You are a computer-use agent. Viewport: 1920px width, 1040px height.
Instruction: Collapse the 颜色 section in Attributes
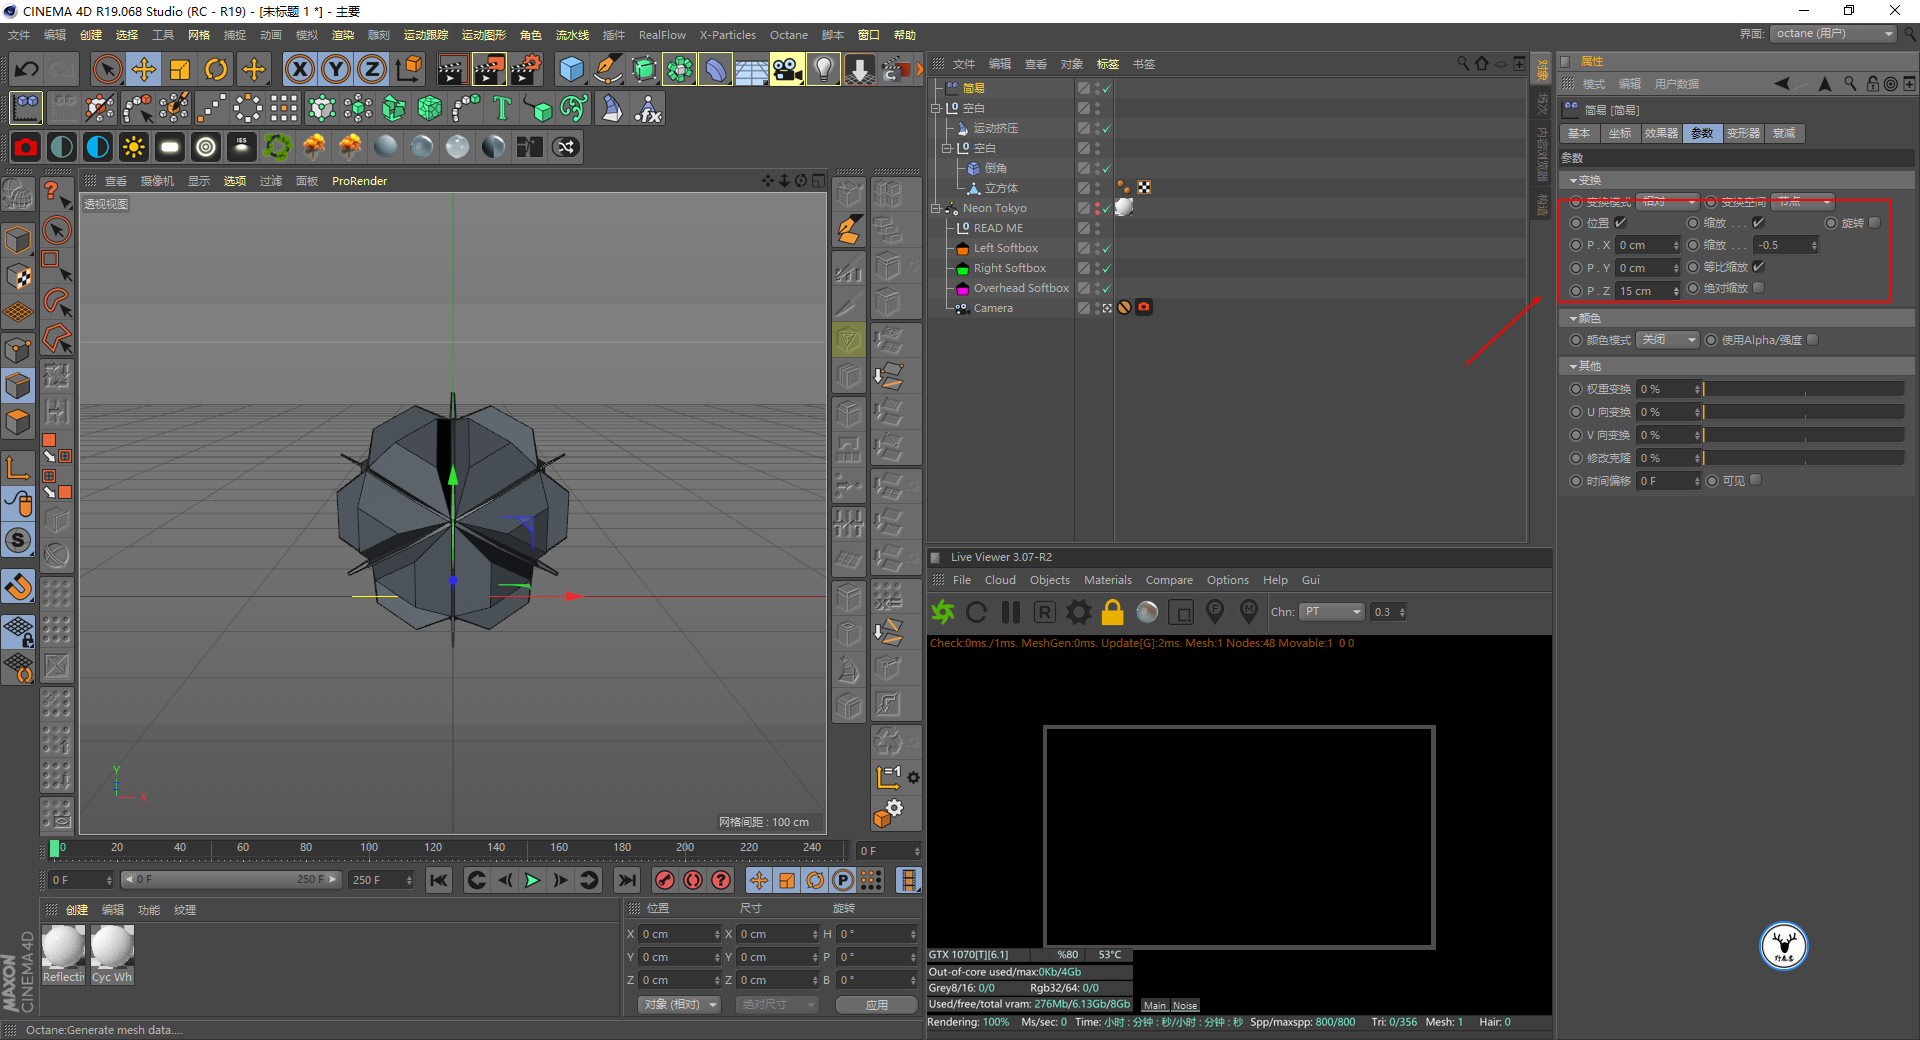point(1574,319)
